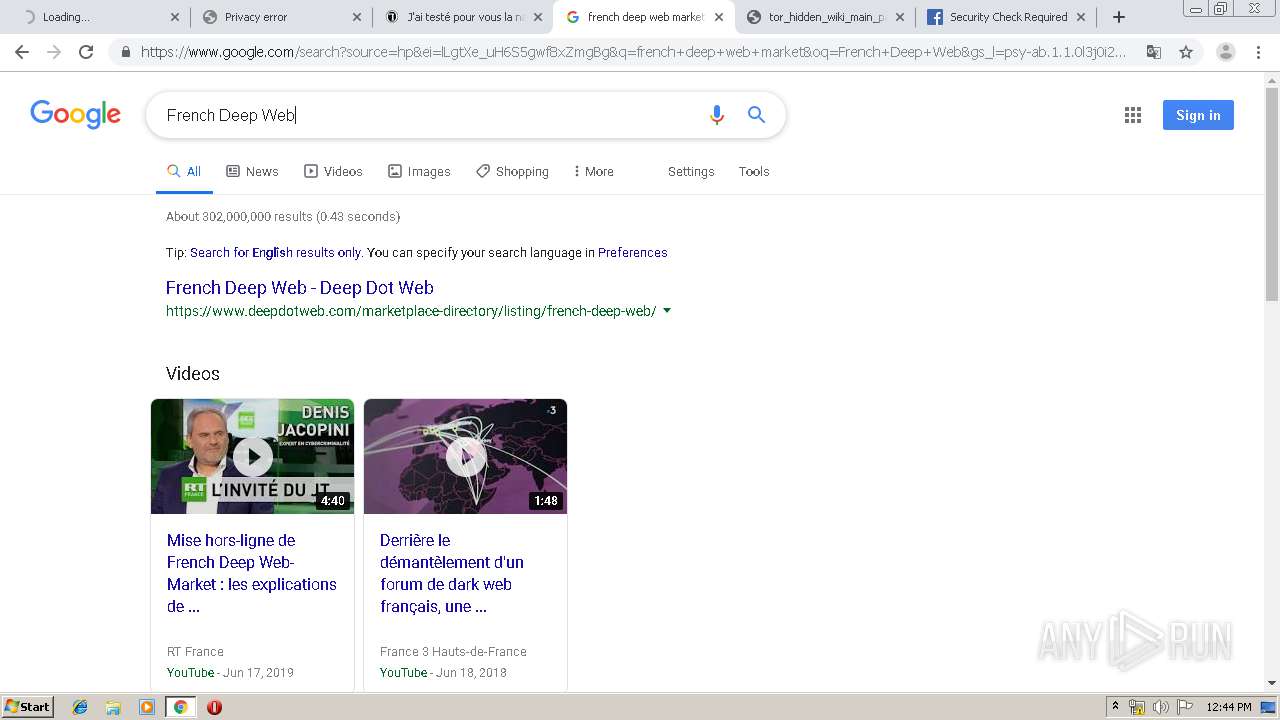Screen dimensions: 1280x720
Task: Select the Images results filter
Action: tap(419, 172)
